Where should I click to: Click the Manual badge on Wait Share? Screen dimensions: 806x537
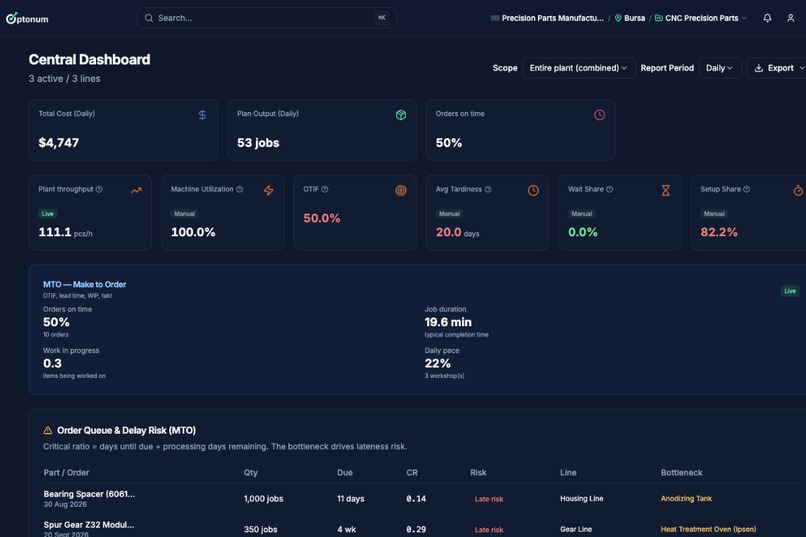click(x=581, y=213)
